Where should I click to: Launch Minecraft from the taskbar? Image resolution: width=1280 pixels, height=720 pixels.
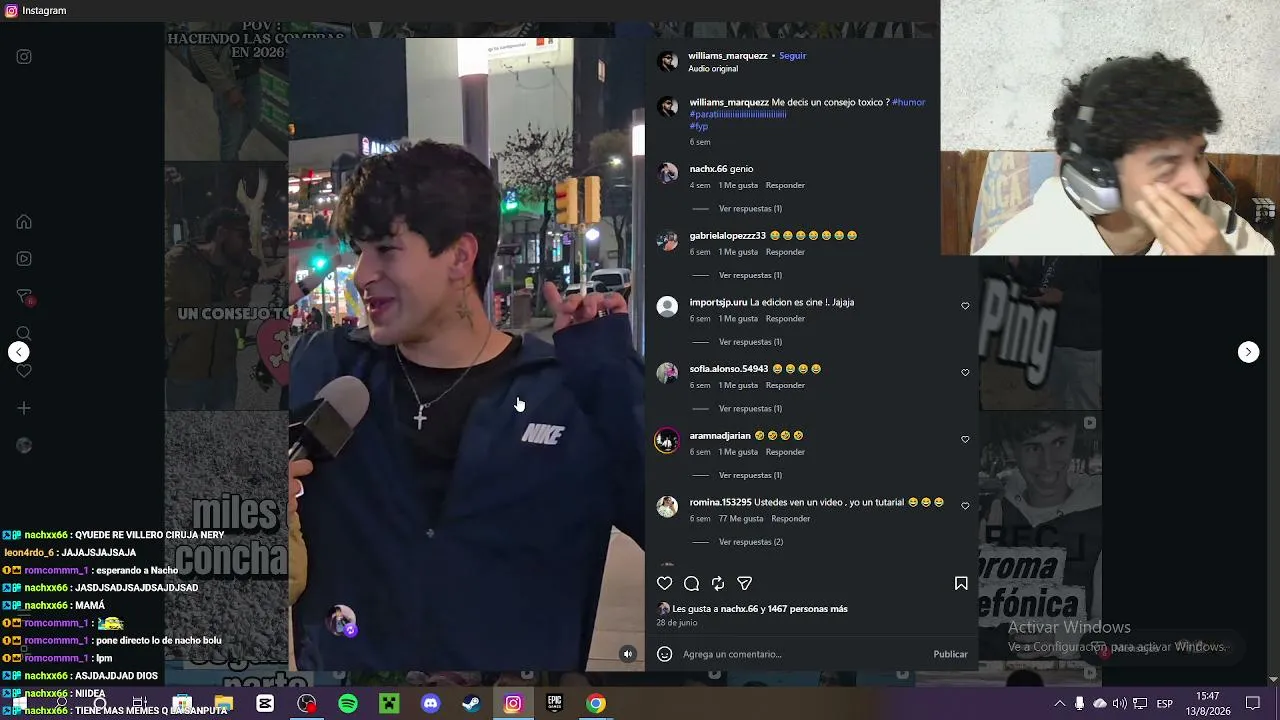(x=389, y=704)
